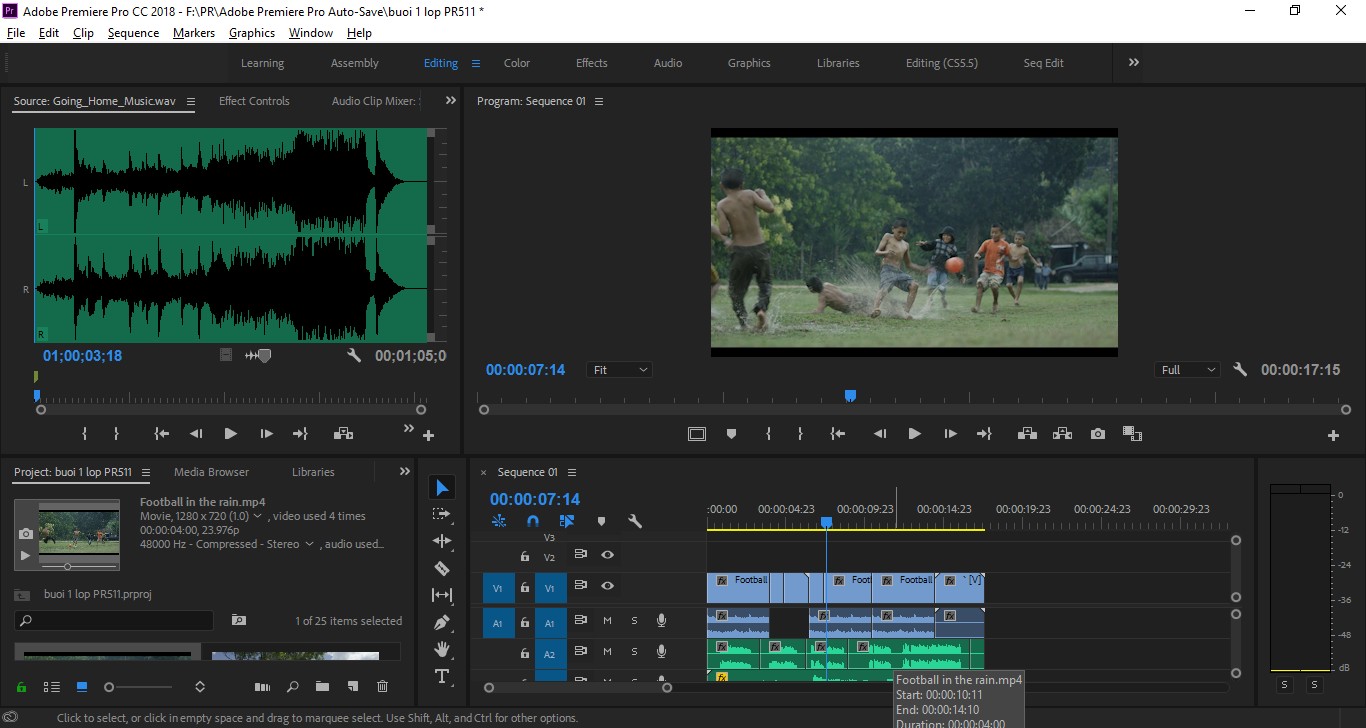Select the Slip tool

coord(442,595)
